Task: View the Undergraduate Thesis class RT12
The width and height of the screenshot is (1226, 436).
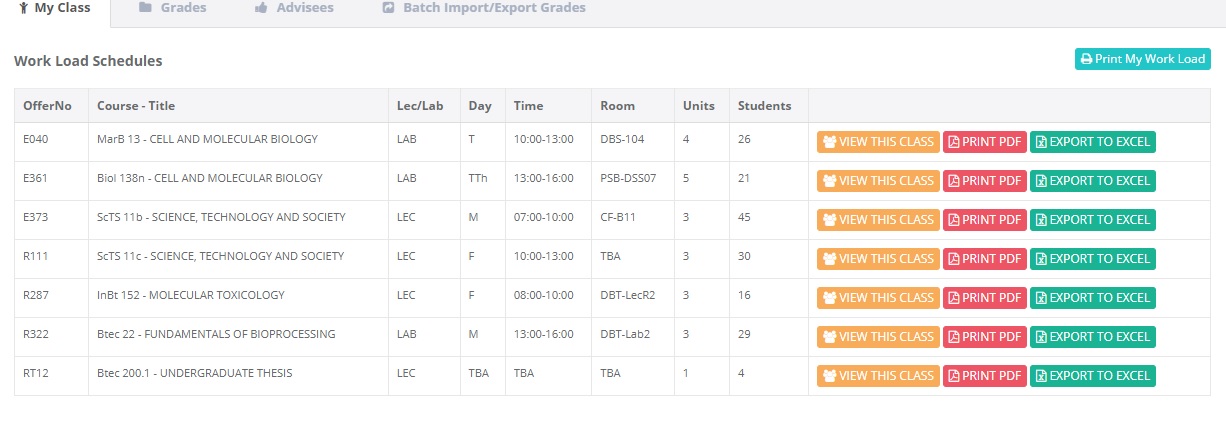Action: click(x=878, y=376)
